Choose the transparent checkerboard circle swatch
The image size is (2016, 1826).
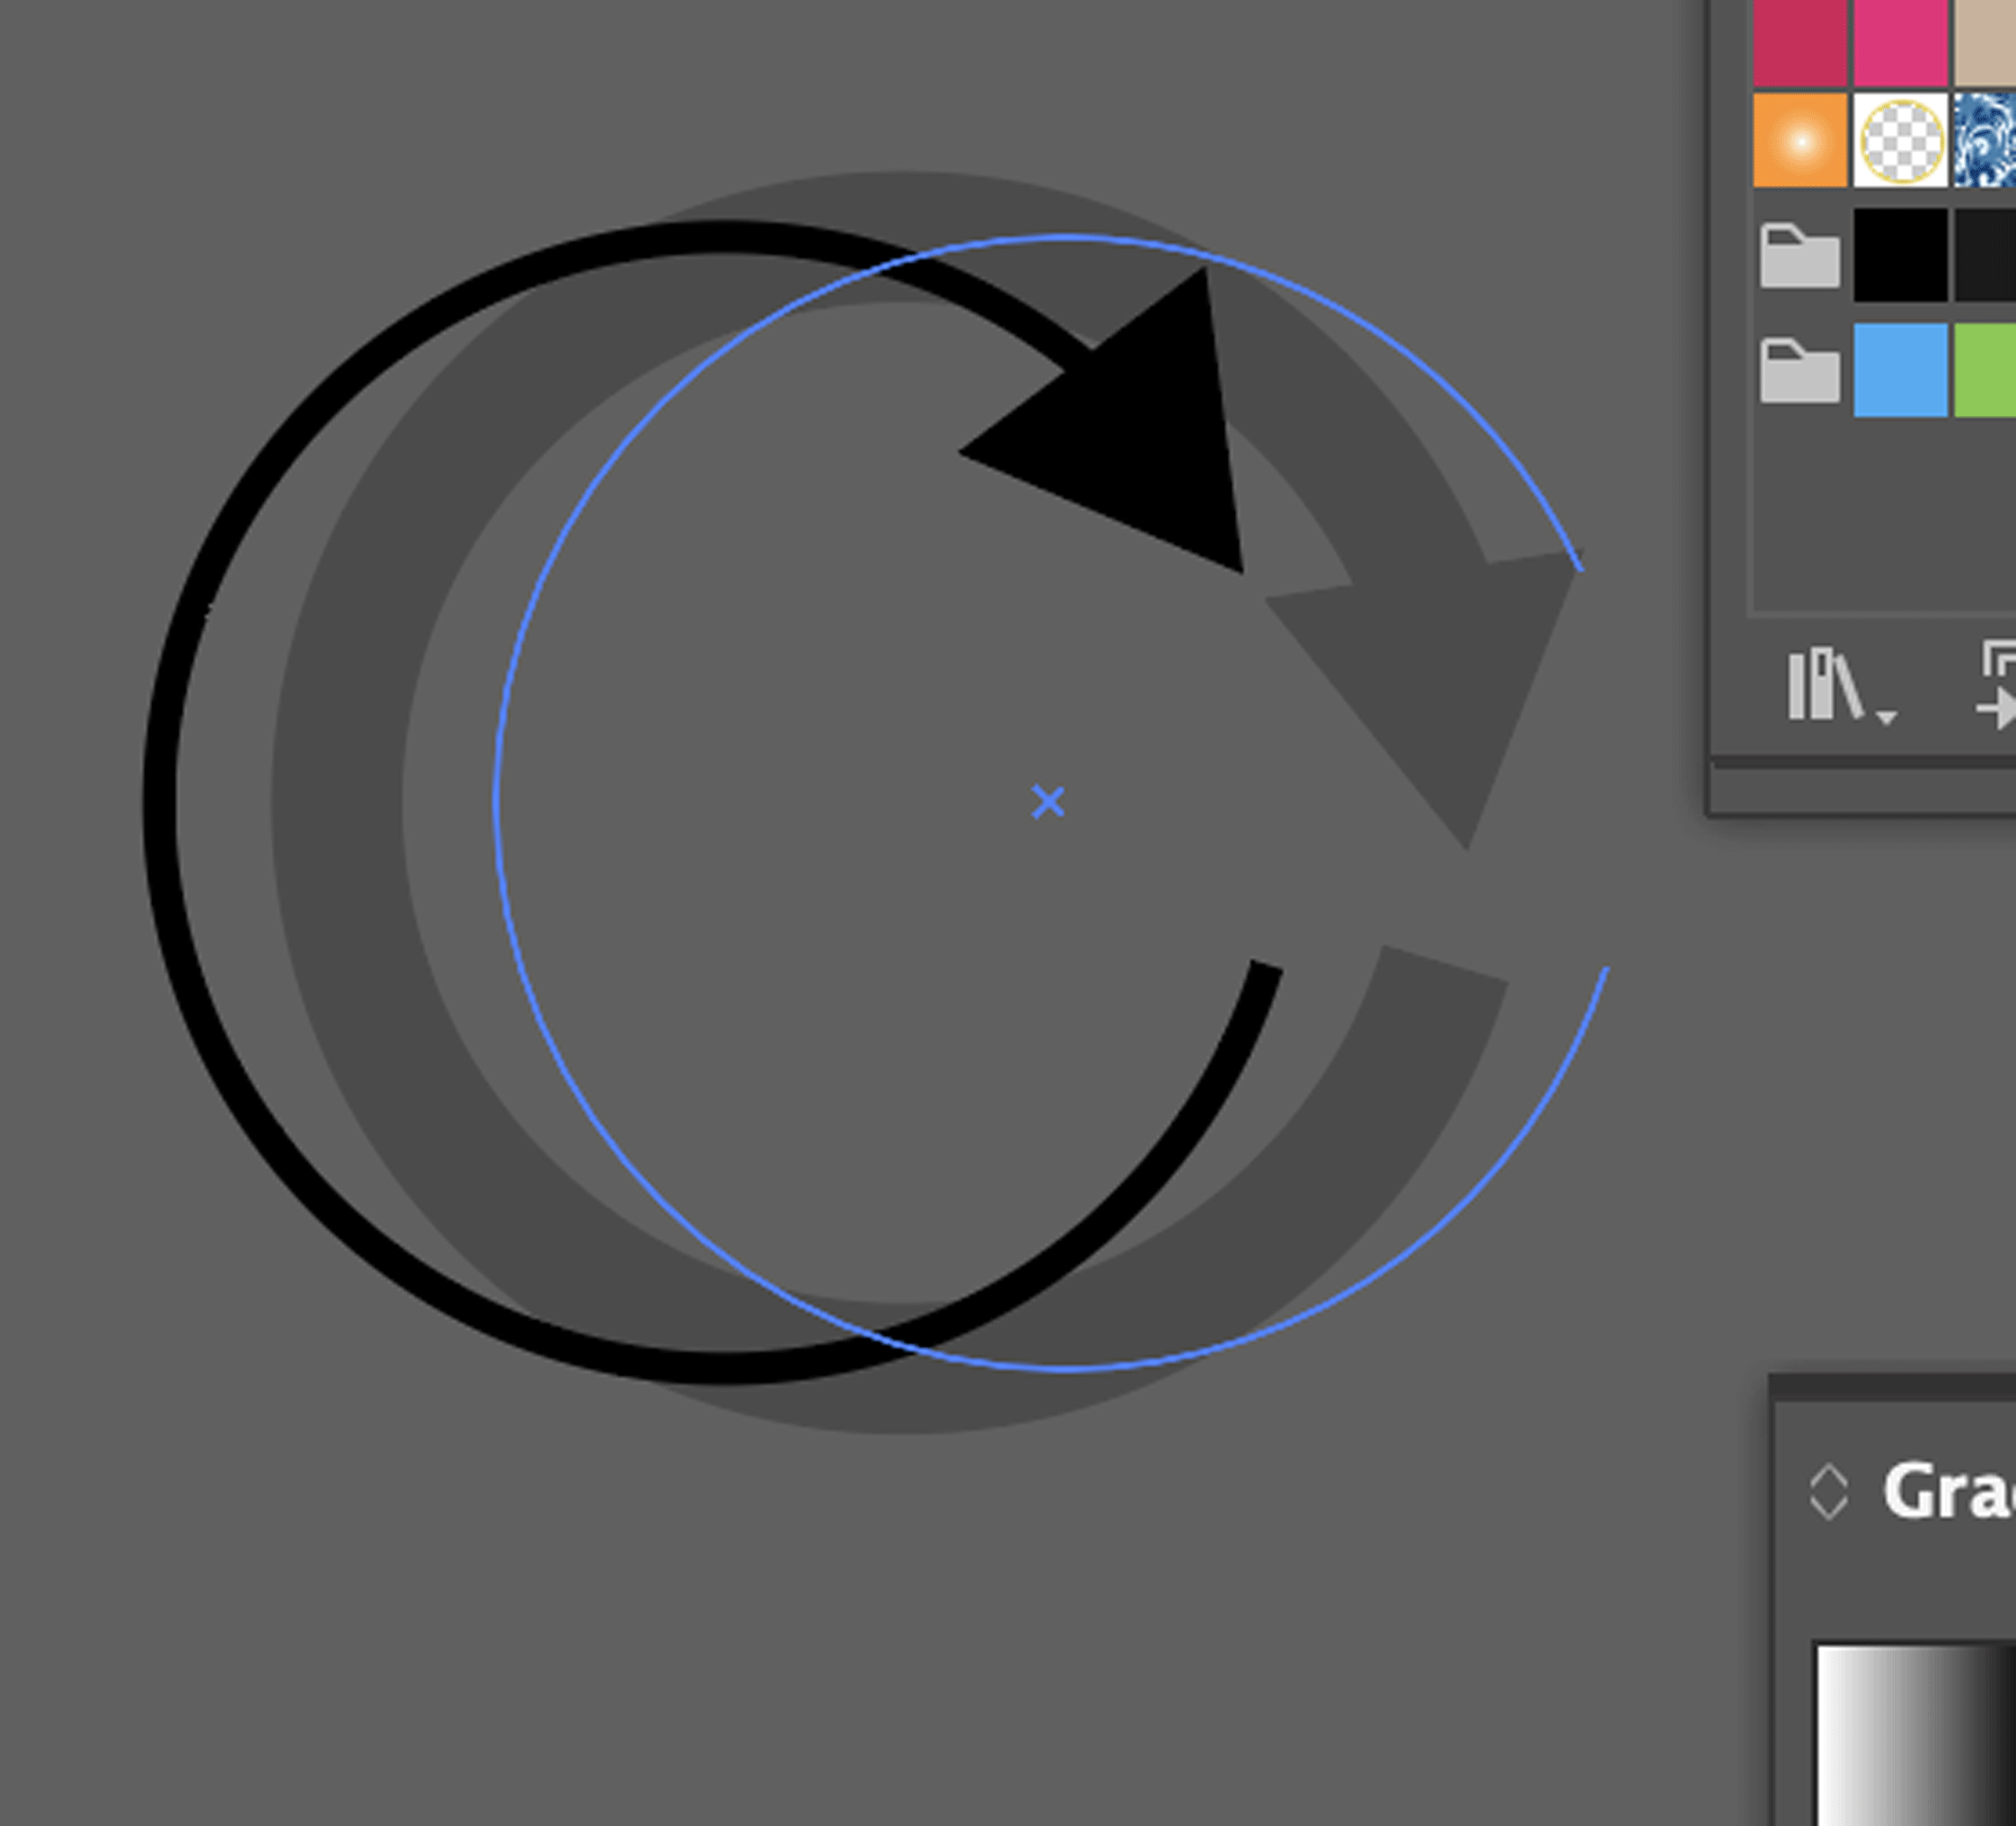click(1900, 140)
